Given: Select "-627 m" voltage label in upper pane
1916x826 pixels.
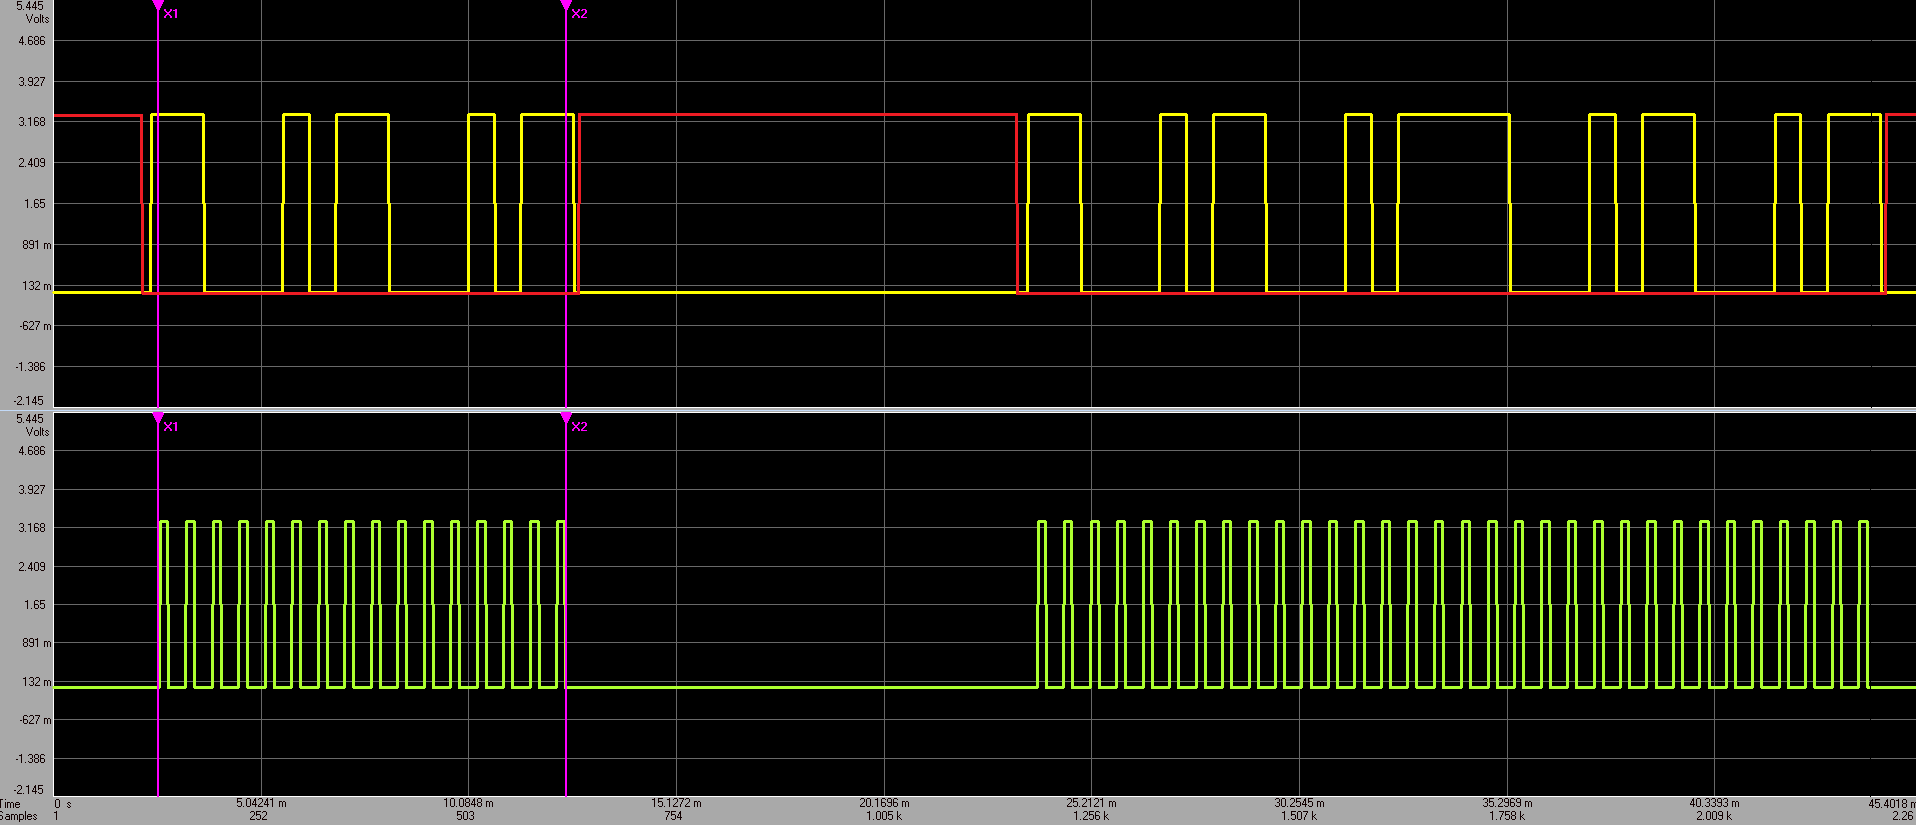Looking at the screenshot, I should [x=35, y=326].
